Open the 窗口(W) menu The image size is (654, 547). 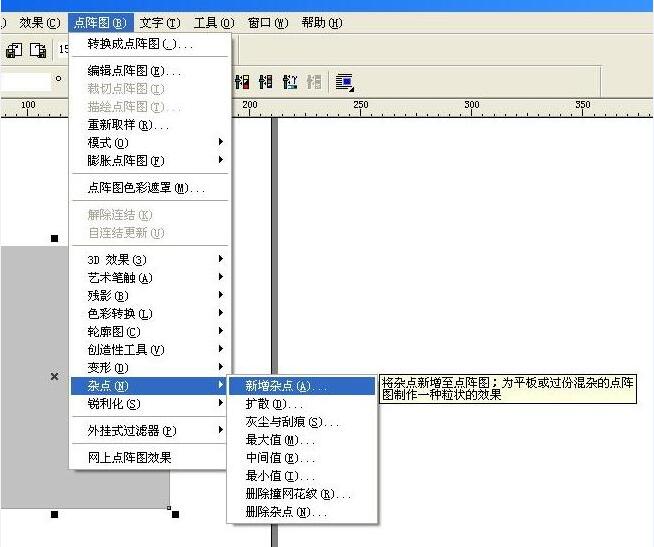click(268, 23)
